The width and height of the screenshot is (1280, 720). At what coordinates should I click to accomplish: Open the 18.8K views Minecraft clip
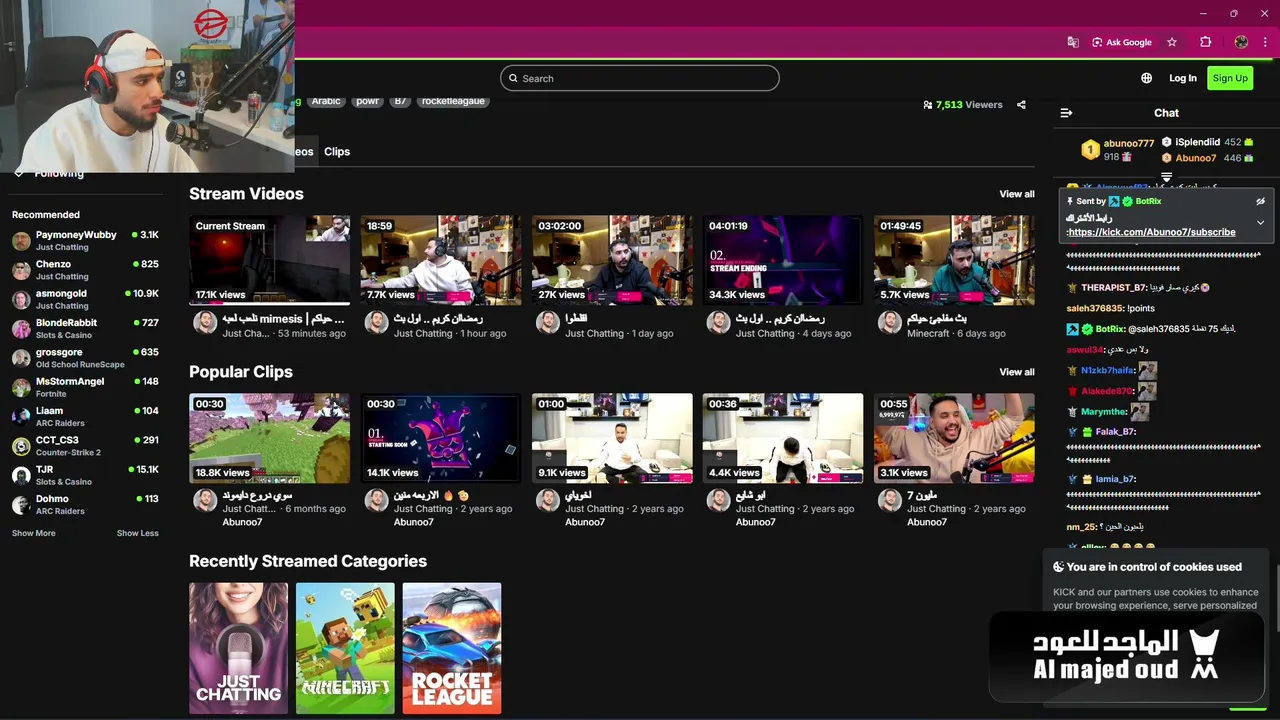[x=270, y=438]
